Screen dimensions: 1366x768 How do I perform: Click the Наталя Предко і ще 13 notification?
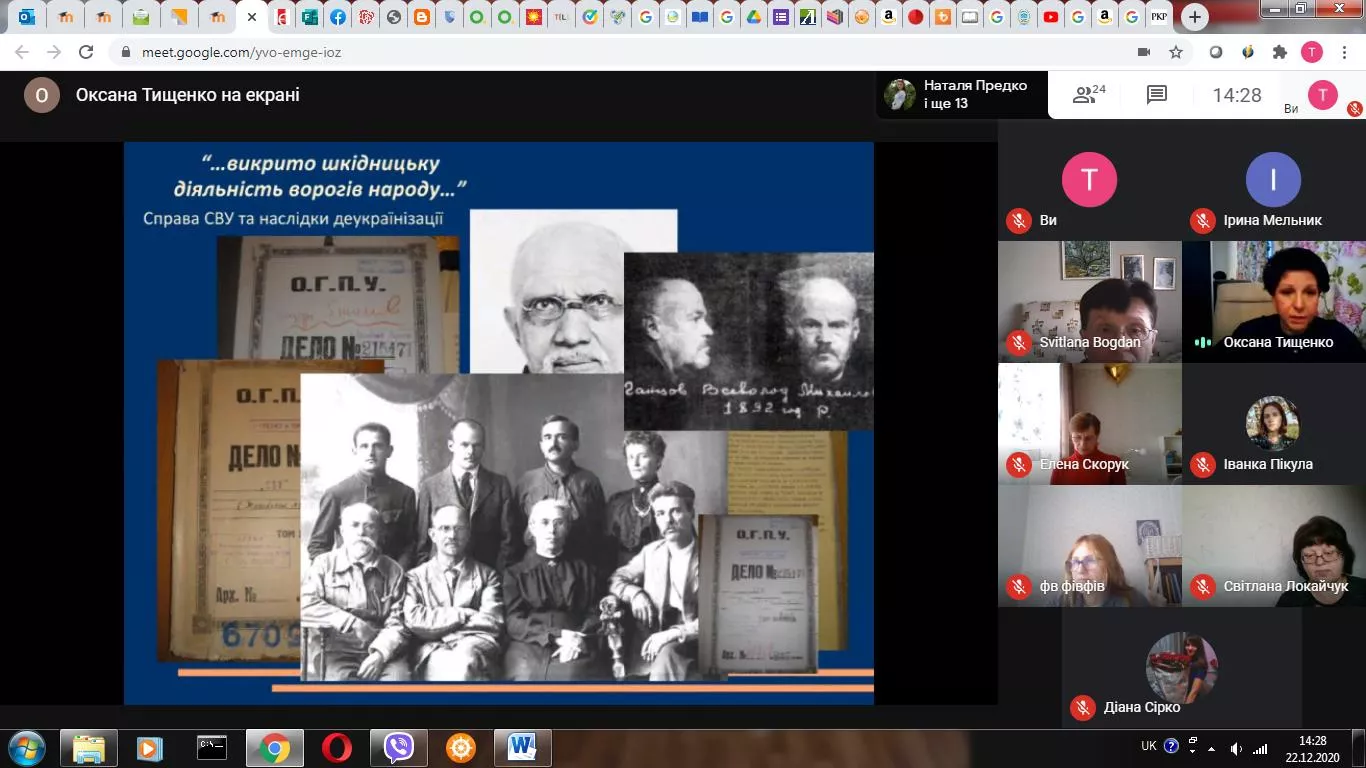pos(962,95)
